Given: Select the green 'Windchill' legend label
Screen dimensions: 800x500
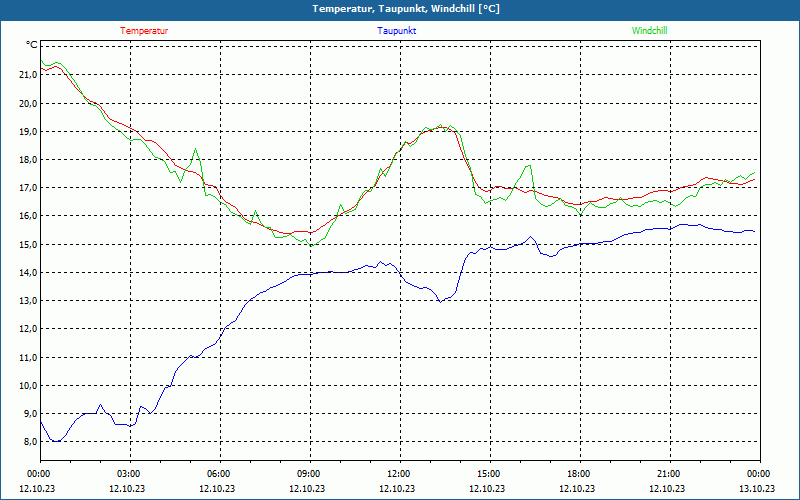Looking at the screenshot, I should tap(649, 31).
